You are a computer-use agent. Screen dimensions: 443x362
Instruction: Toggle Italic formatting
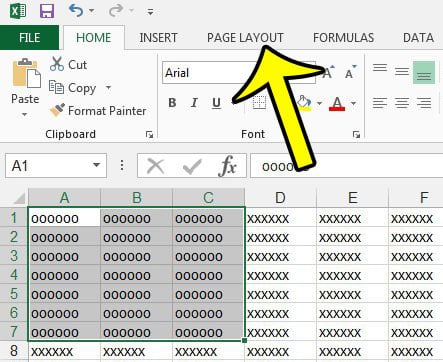[x=194, y=103]
